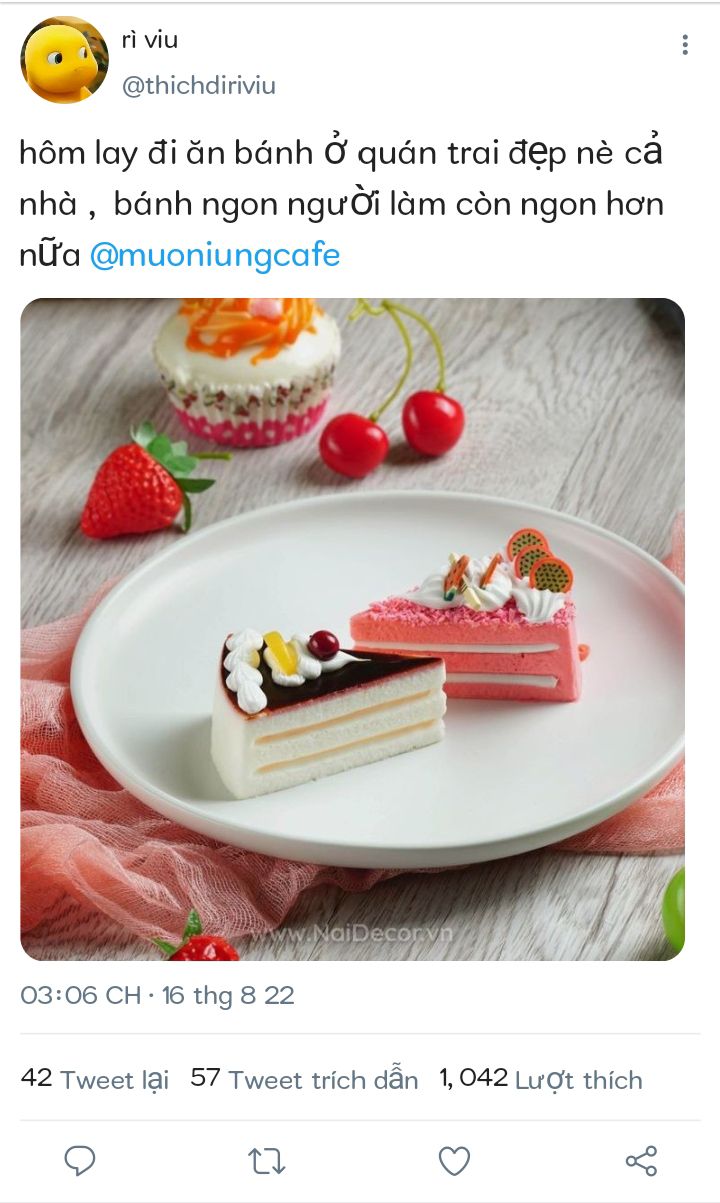This screenshot has width=720, height=1203.
Task: View the 42 Tweet lại list
Action: [x=95, y=1080]
